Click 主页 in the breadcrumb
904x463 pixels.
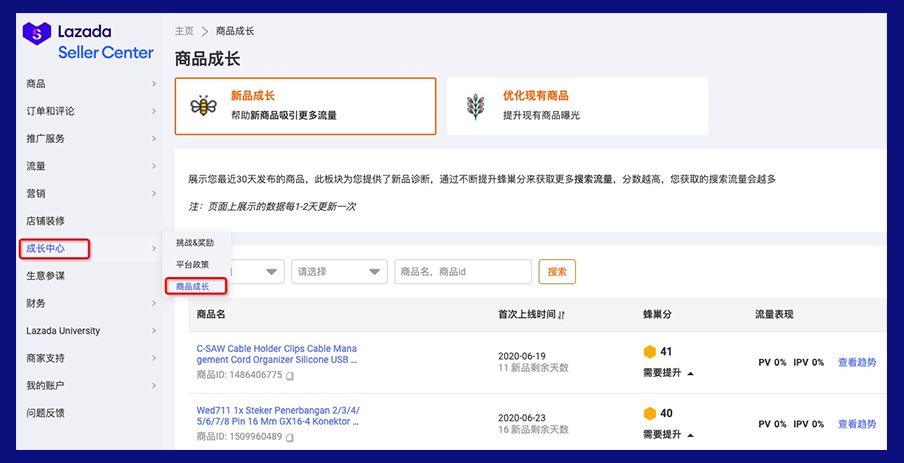184,31
